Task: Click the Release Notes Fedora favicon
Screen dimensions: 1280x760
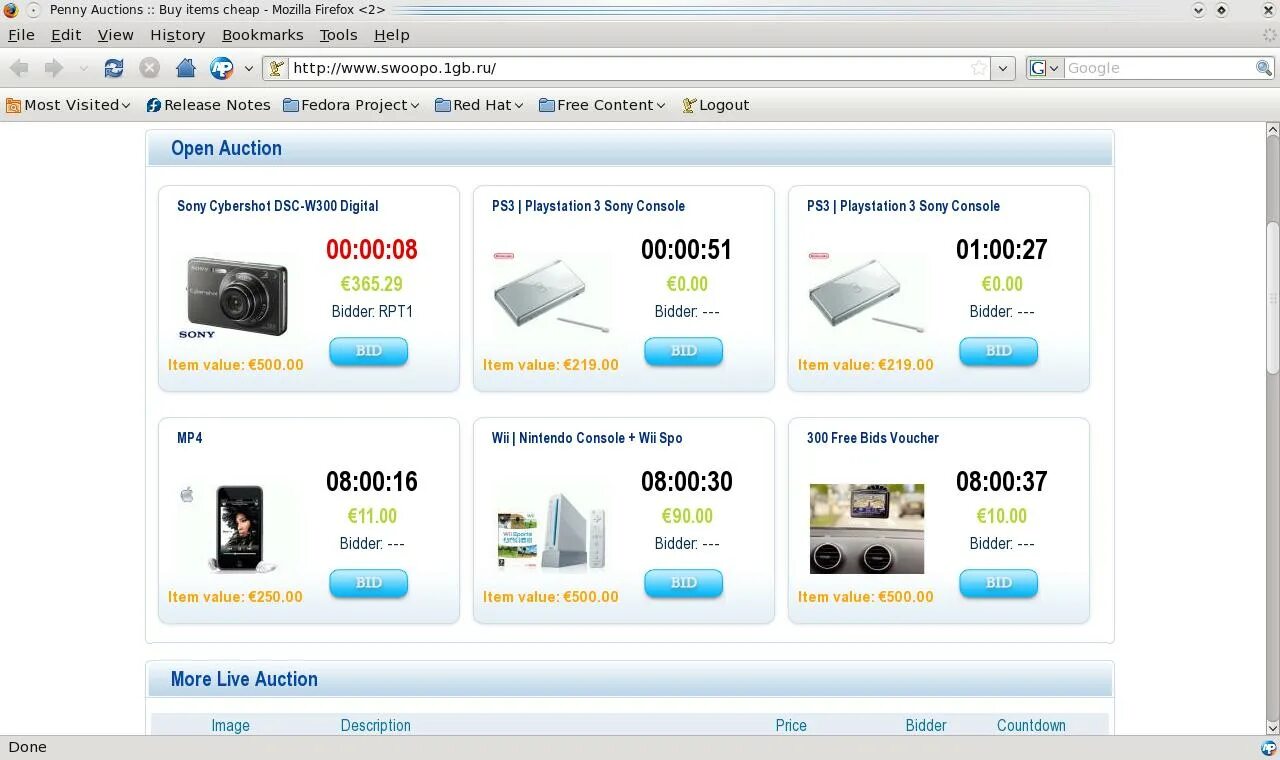Action: (153, 105)
